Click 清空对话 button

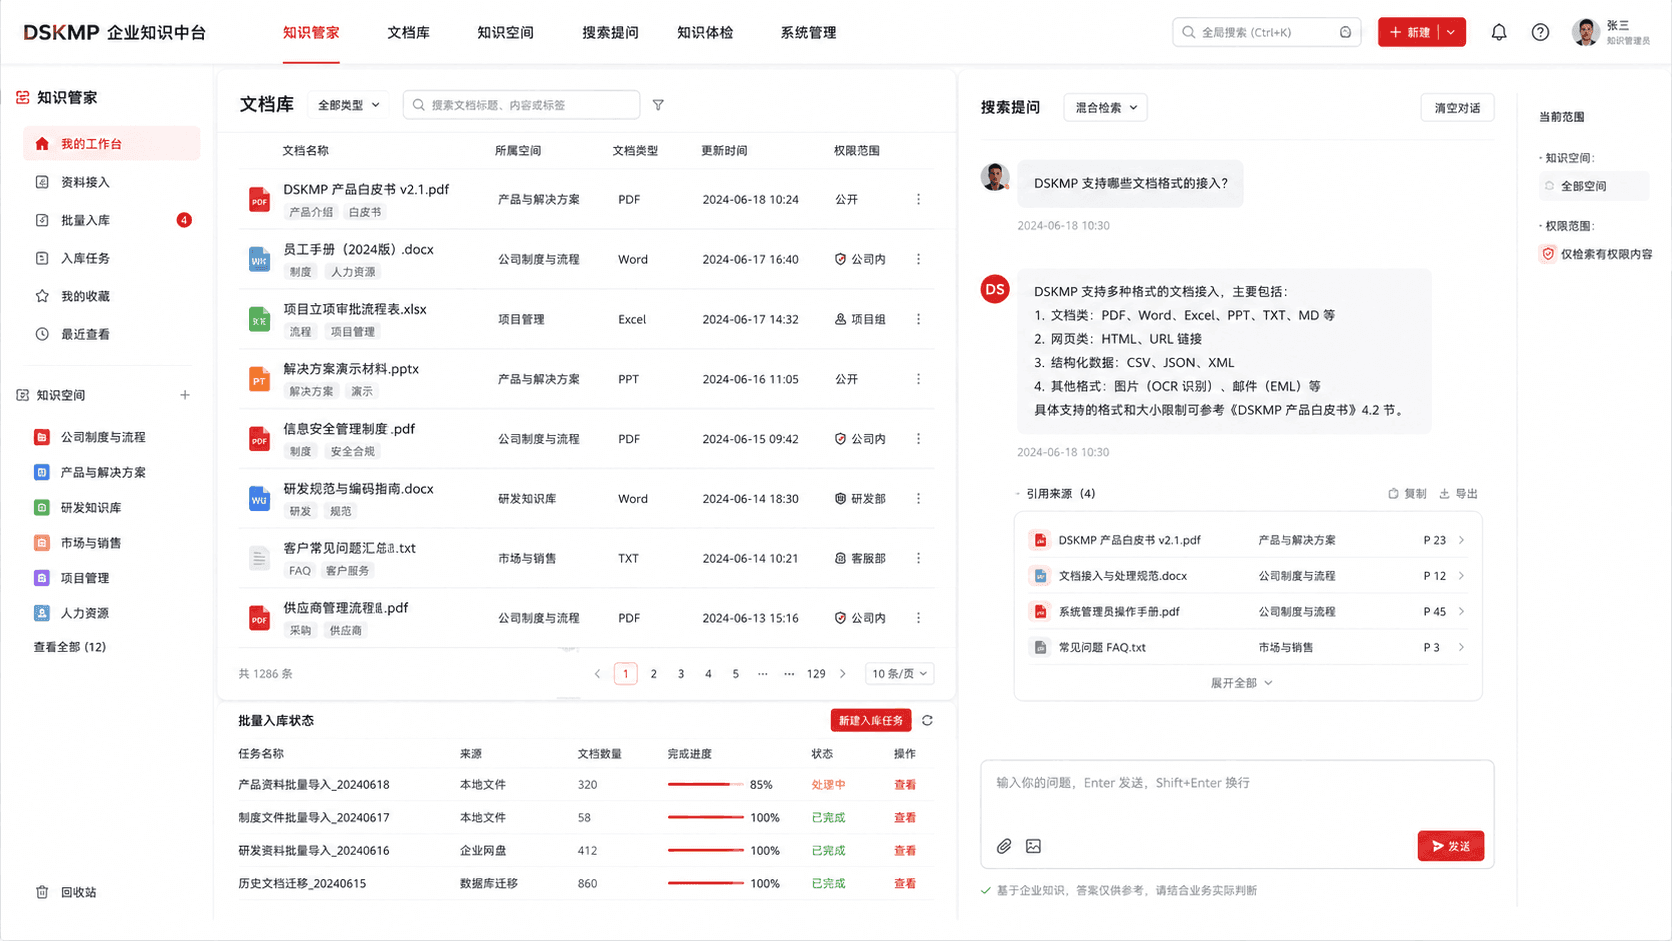(1457, 108)
